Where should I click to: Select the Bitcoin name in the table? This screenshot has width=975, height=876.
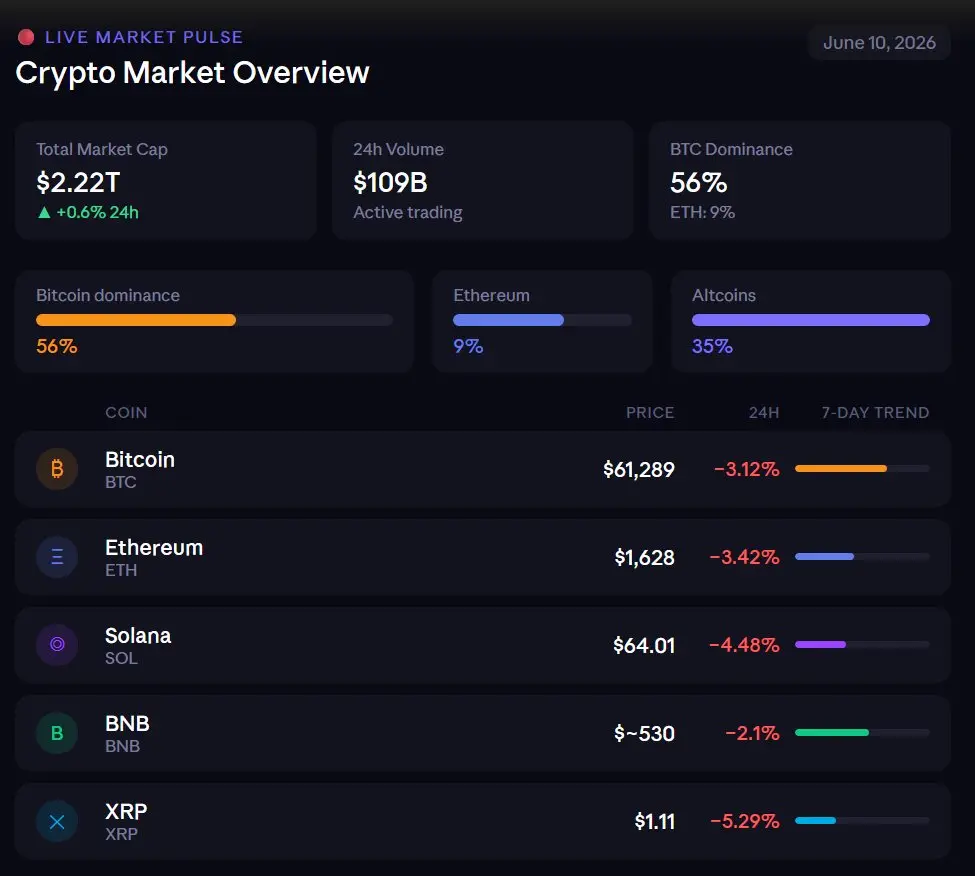tap(140, 459)
